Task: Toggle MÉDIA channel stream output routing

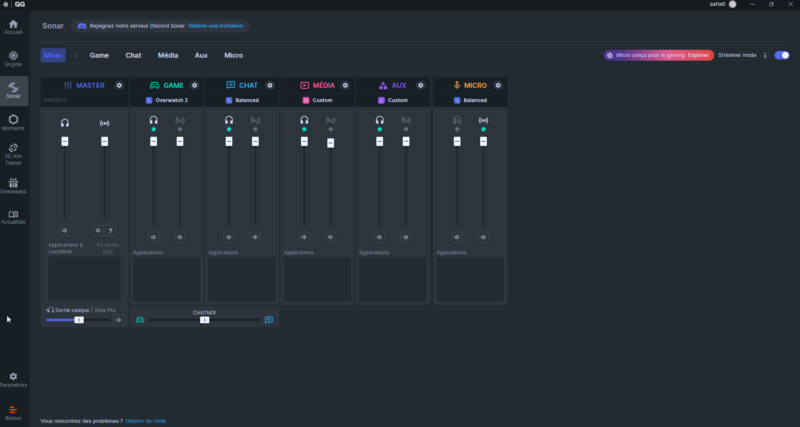Action: (x=330, y=121)
